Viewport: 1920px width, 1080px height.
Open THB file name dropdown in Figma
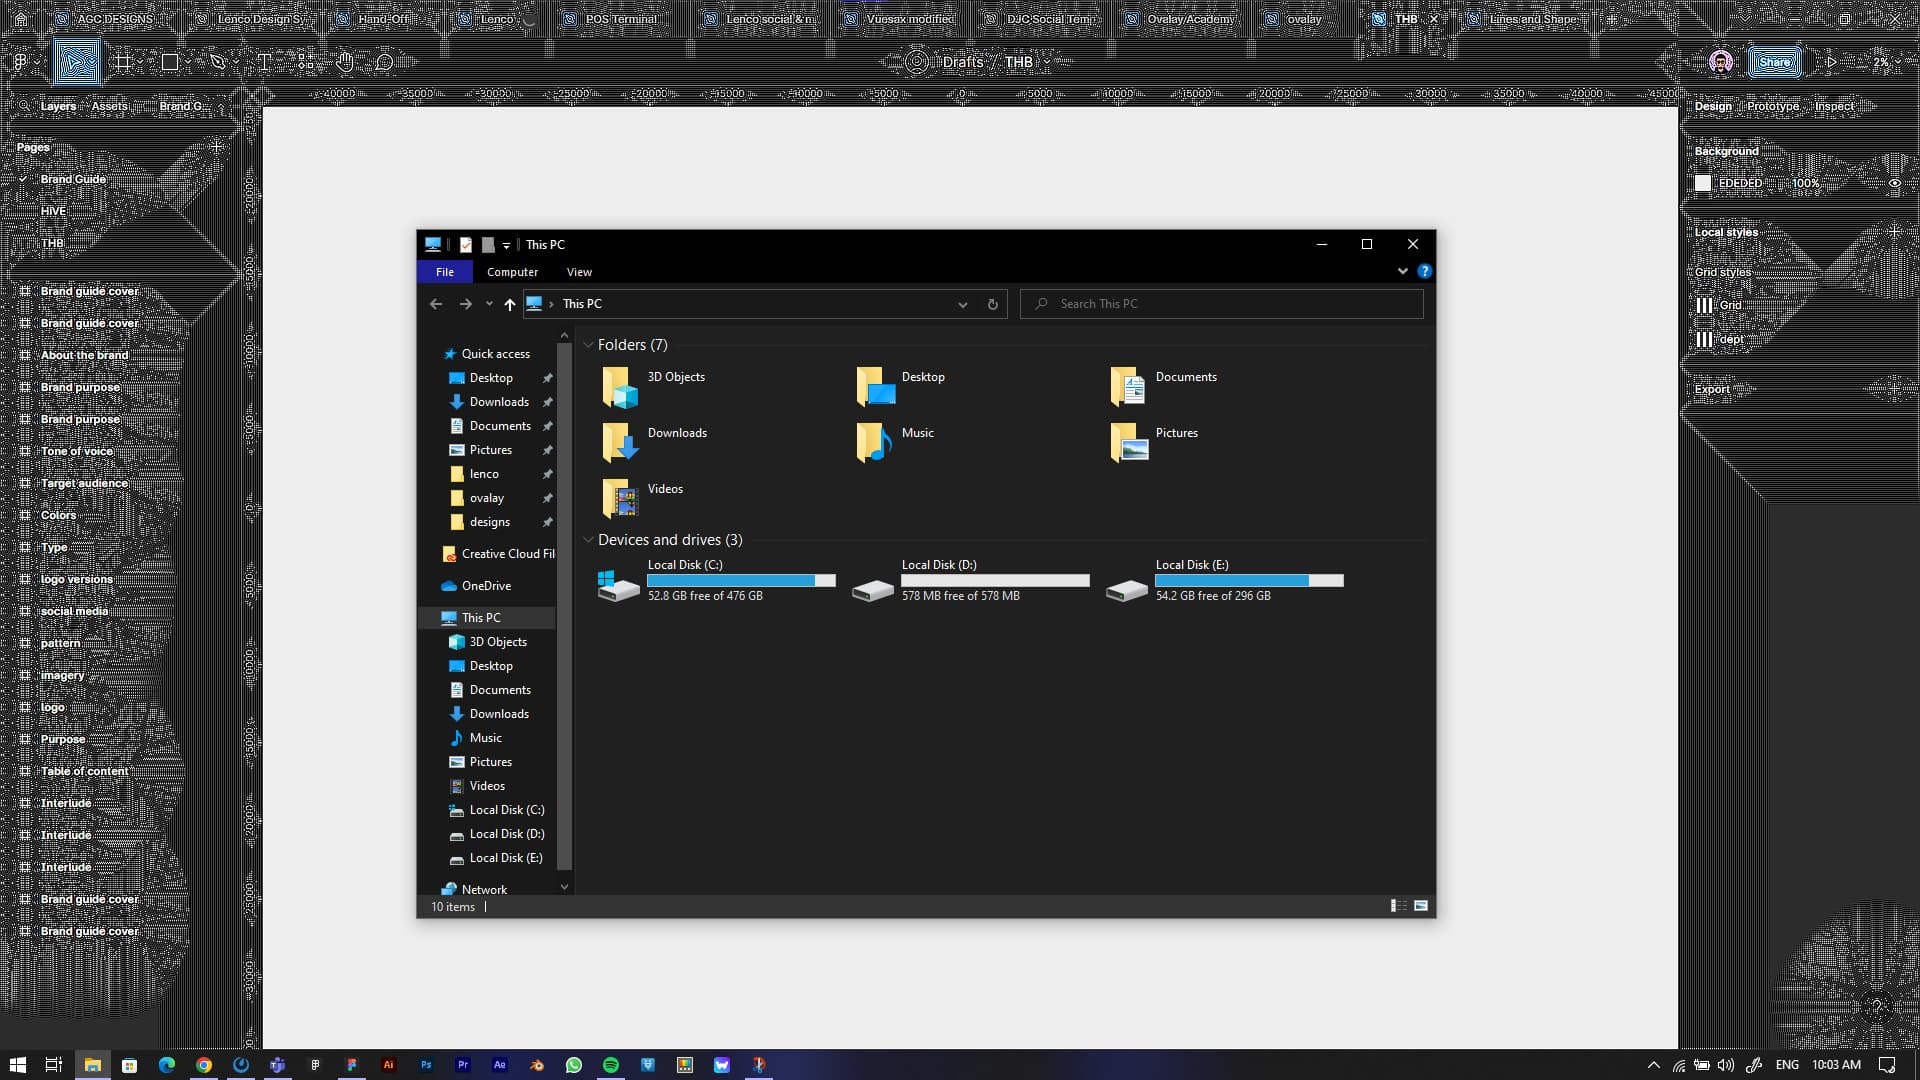(x=1047, y=62)
